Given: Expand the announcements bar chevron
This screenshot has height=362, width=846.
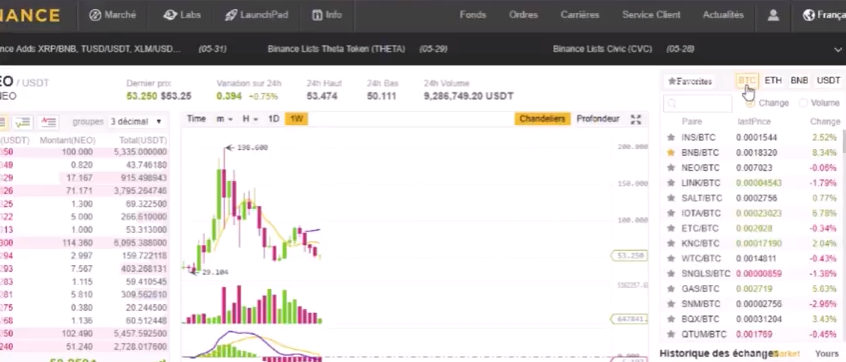Looking at the screenshot, I should point(837,49).
